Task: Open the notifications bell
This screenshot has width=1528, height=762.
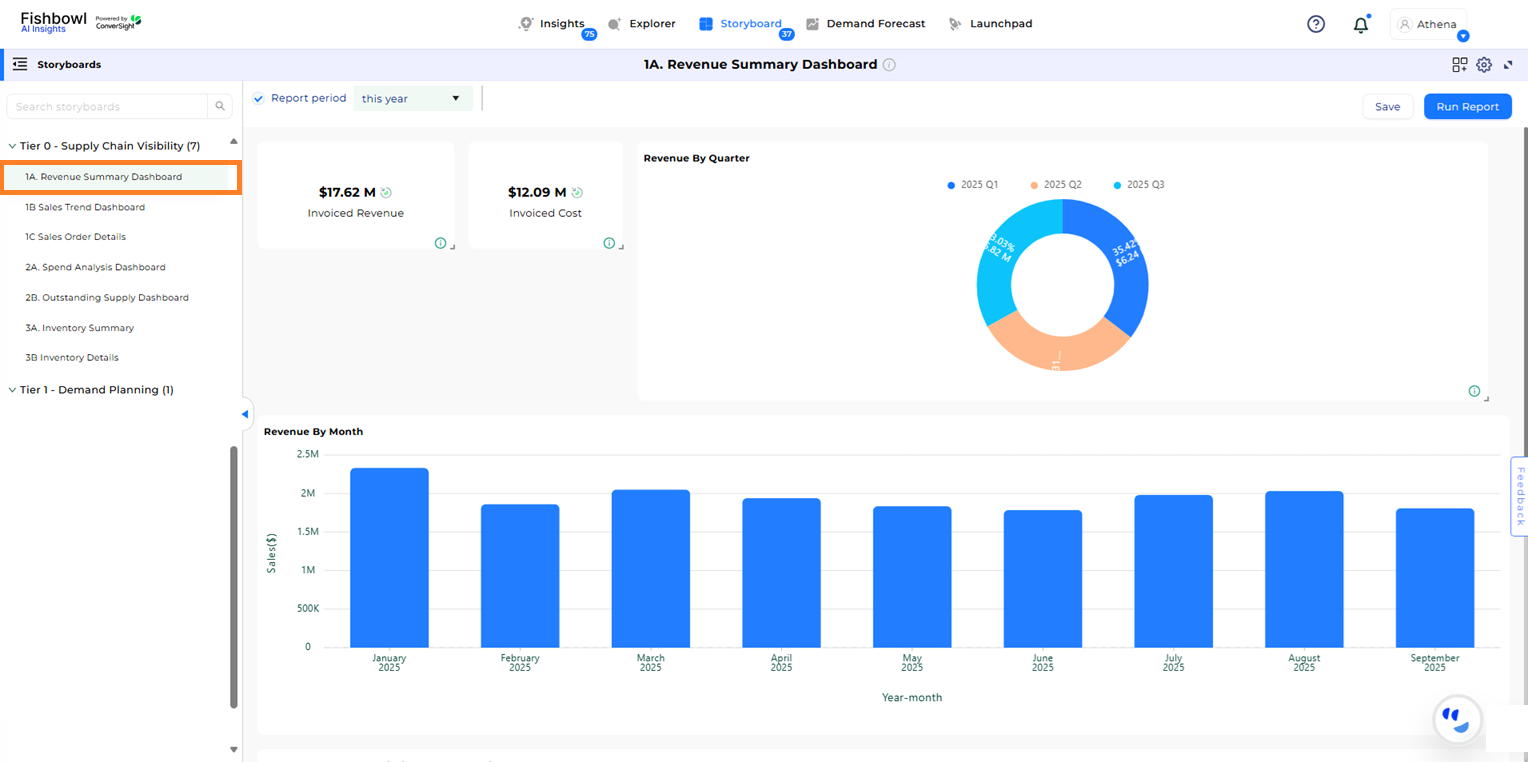Action: (x=1361, y=23)
